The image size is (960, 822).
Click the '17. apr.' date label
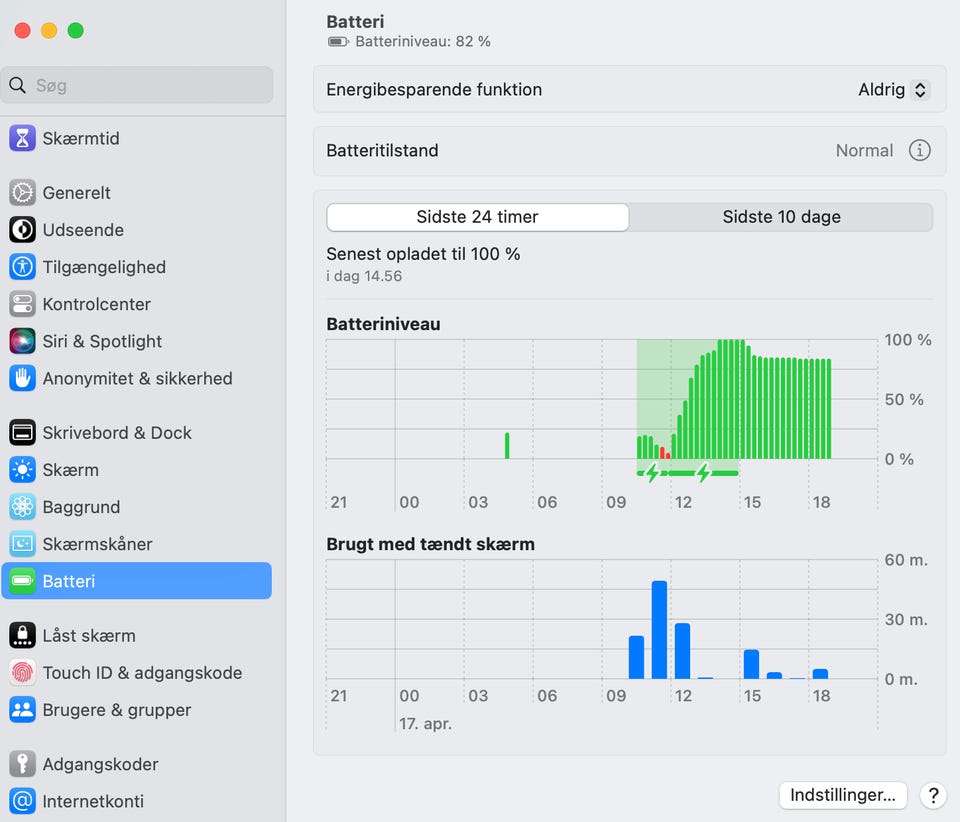coord(426,723)
